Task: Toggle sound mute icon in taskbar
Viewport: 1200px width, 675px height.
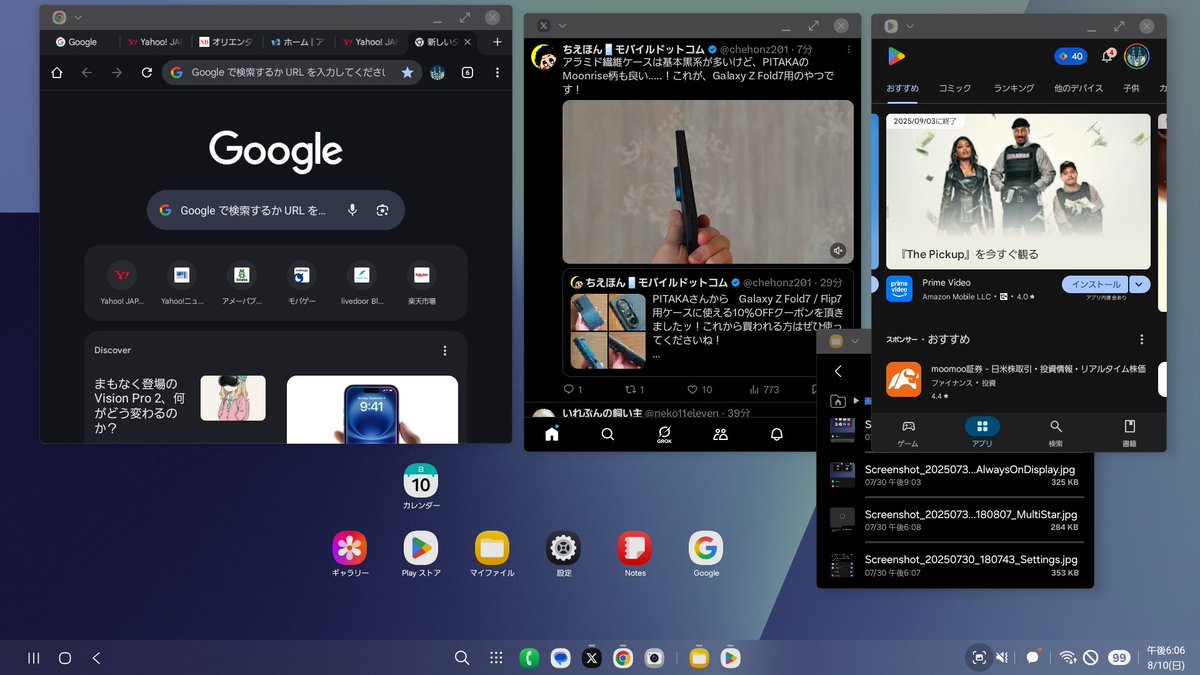Action: (x=1004, y=658)
